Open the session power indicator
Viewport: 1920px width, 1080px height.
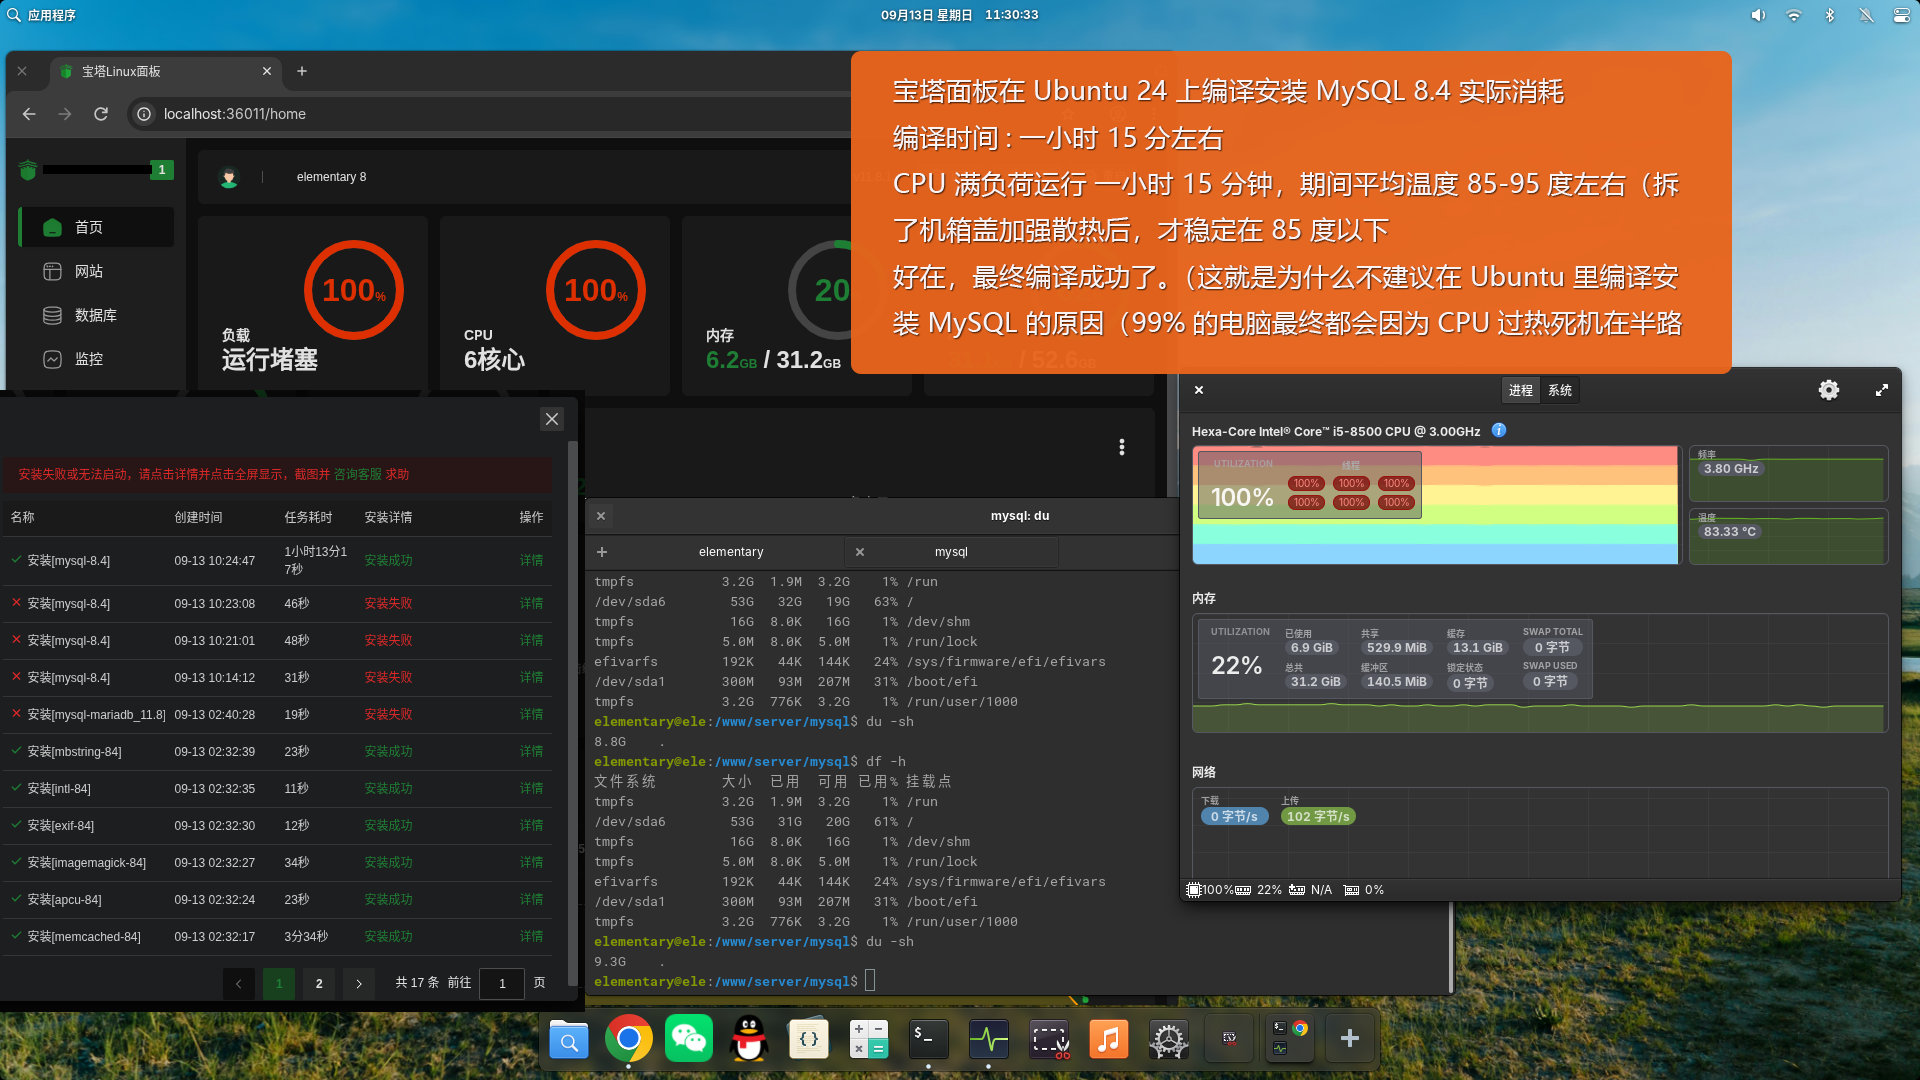tap(1902, 15)
